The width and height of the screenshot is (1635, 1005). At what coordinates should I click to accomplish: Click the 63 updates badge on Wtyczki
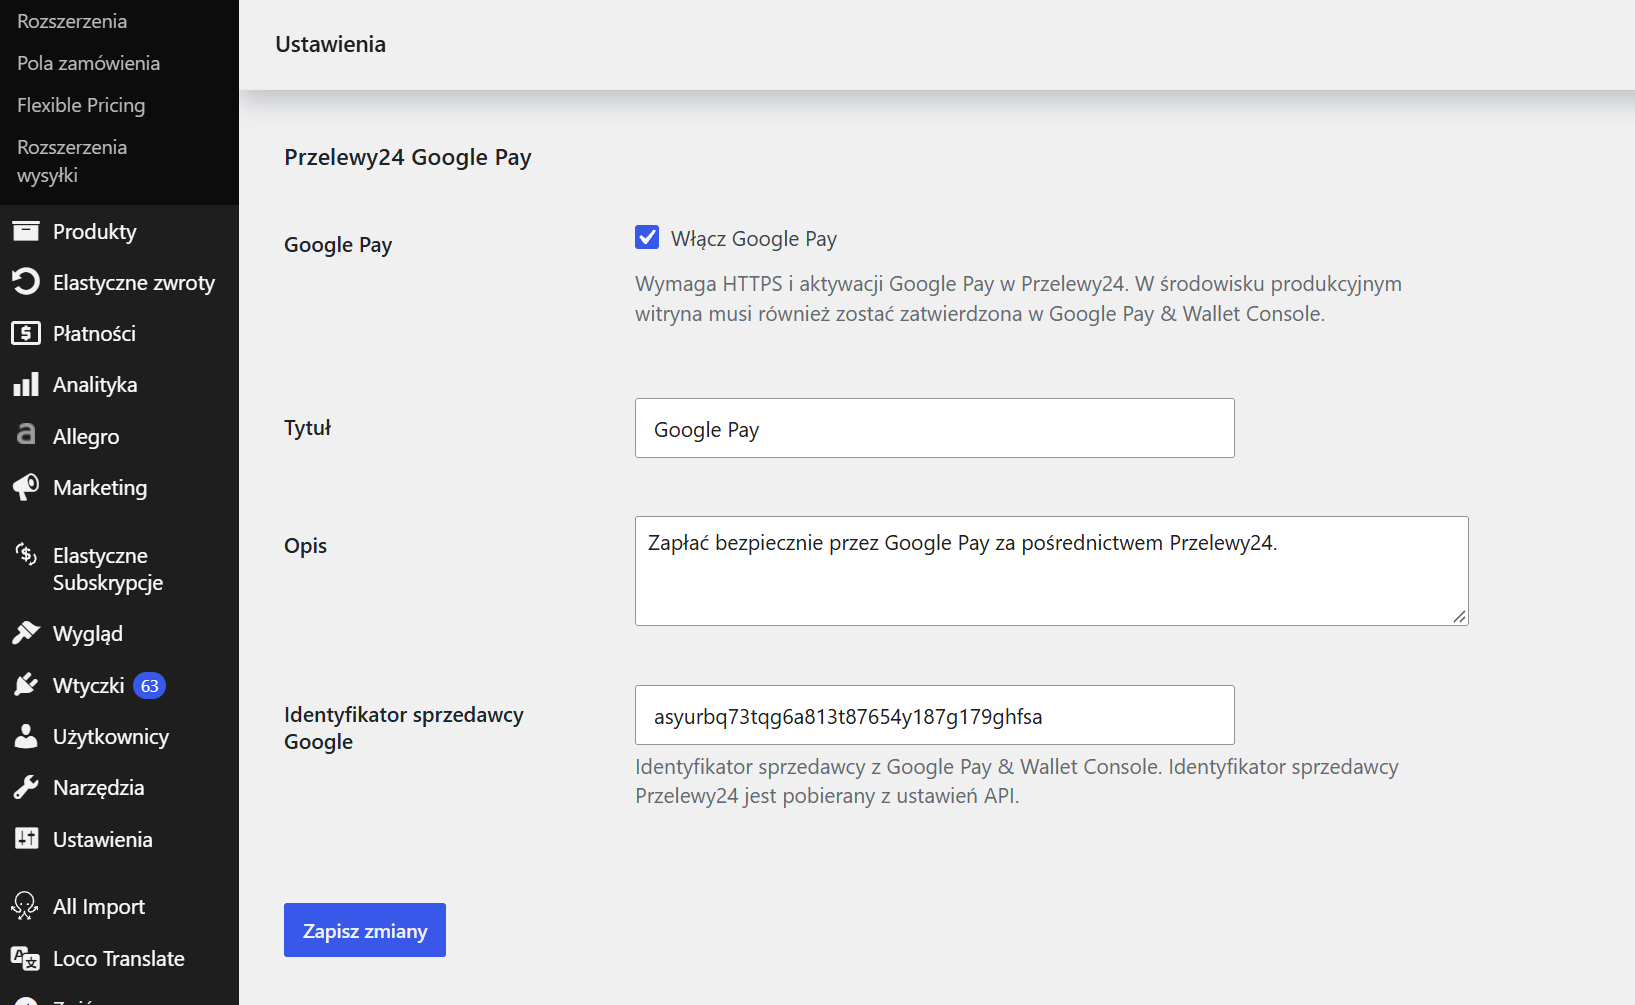[150, 686]
